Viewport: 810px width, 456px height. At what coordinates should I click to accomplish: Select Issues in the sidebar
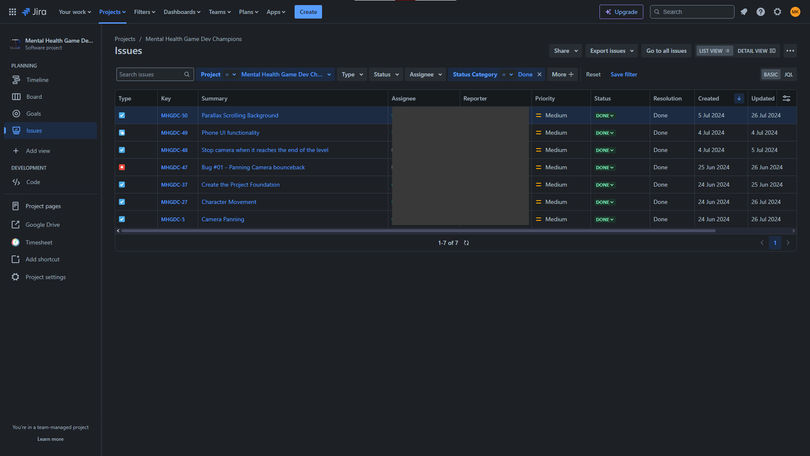[51, 131]
